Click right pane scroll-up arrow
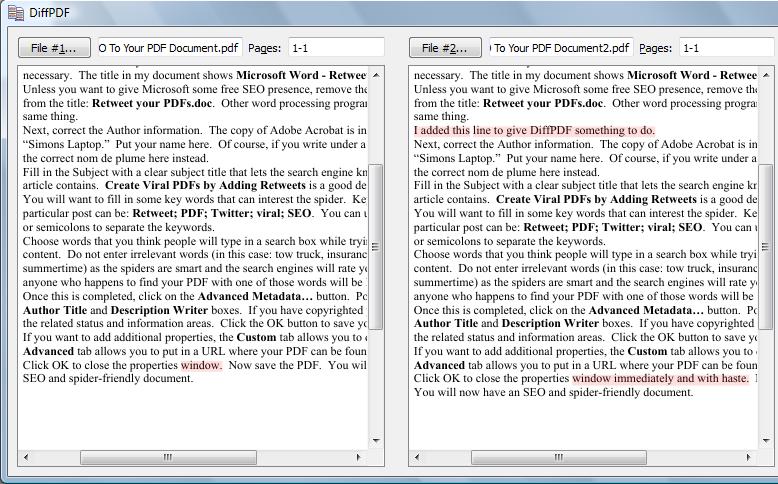This screenshot has height=484, width=778. (766, 74)
